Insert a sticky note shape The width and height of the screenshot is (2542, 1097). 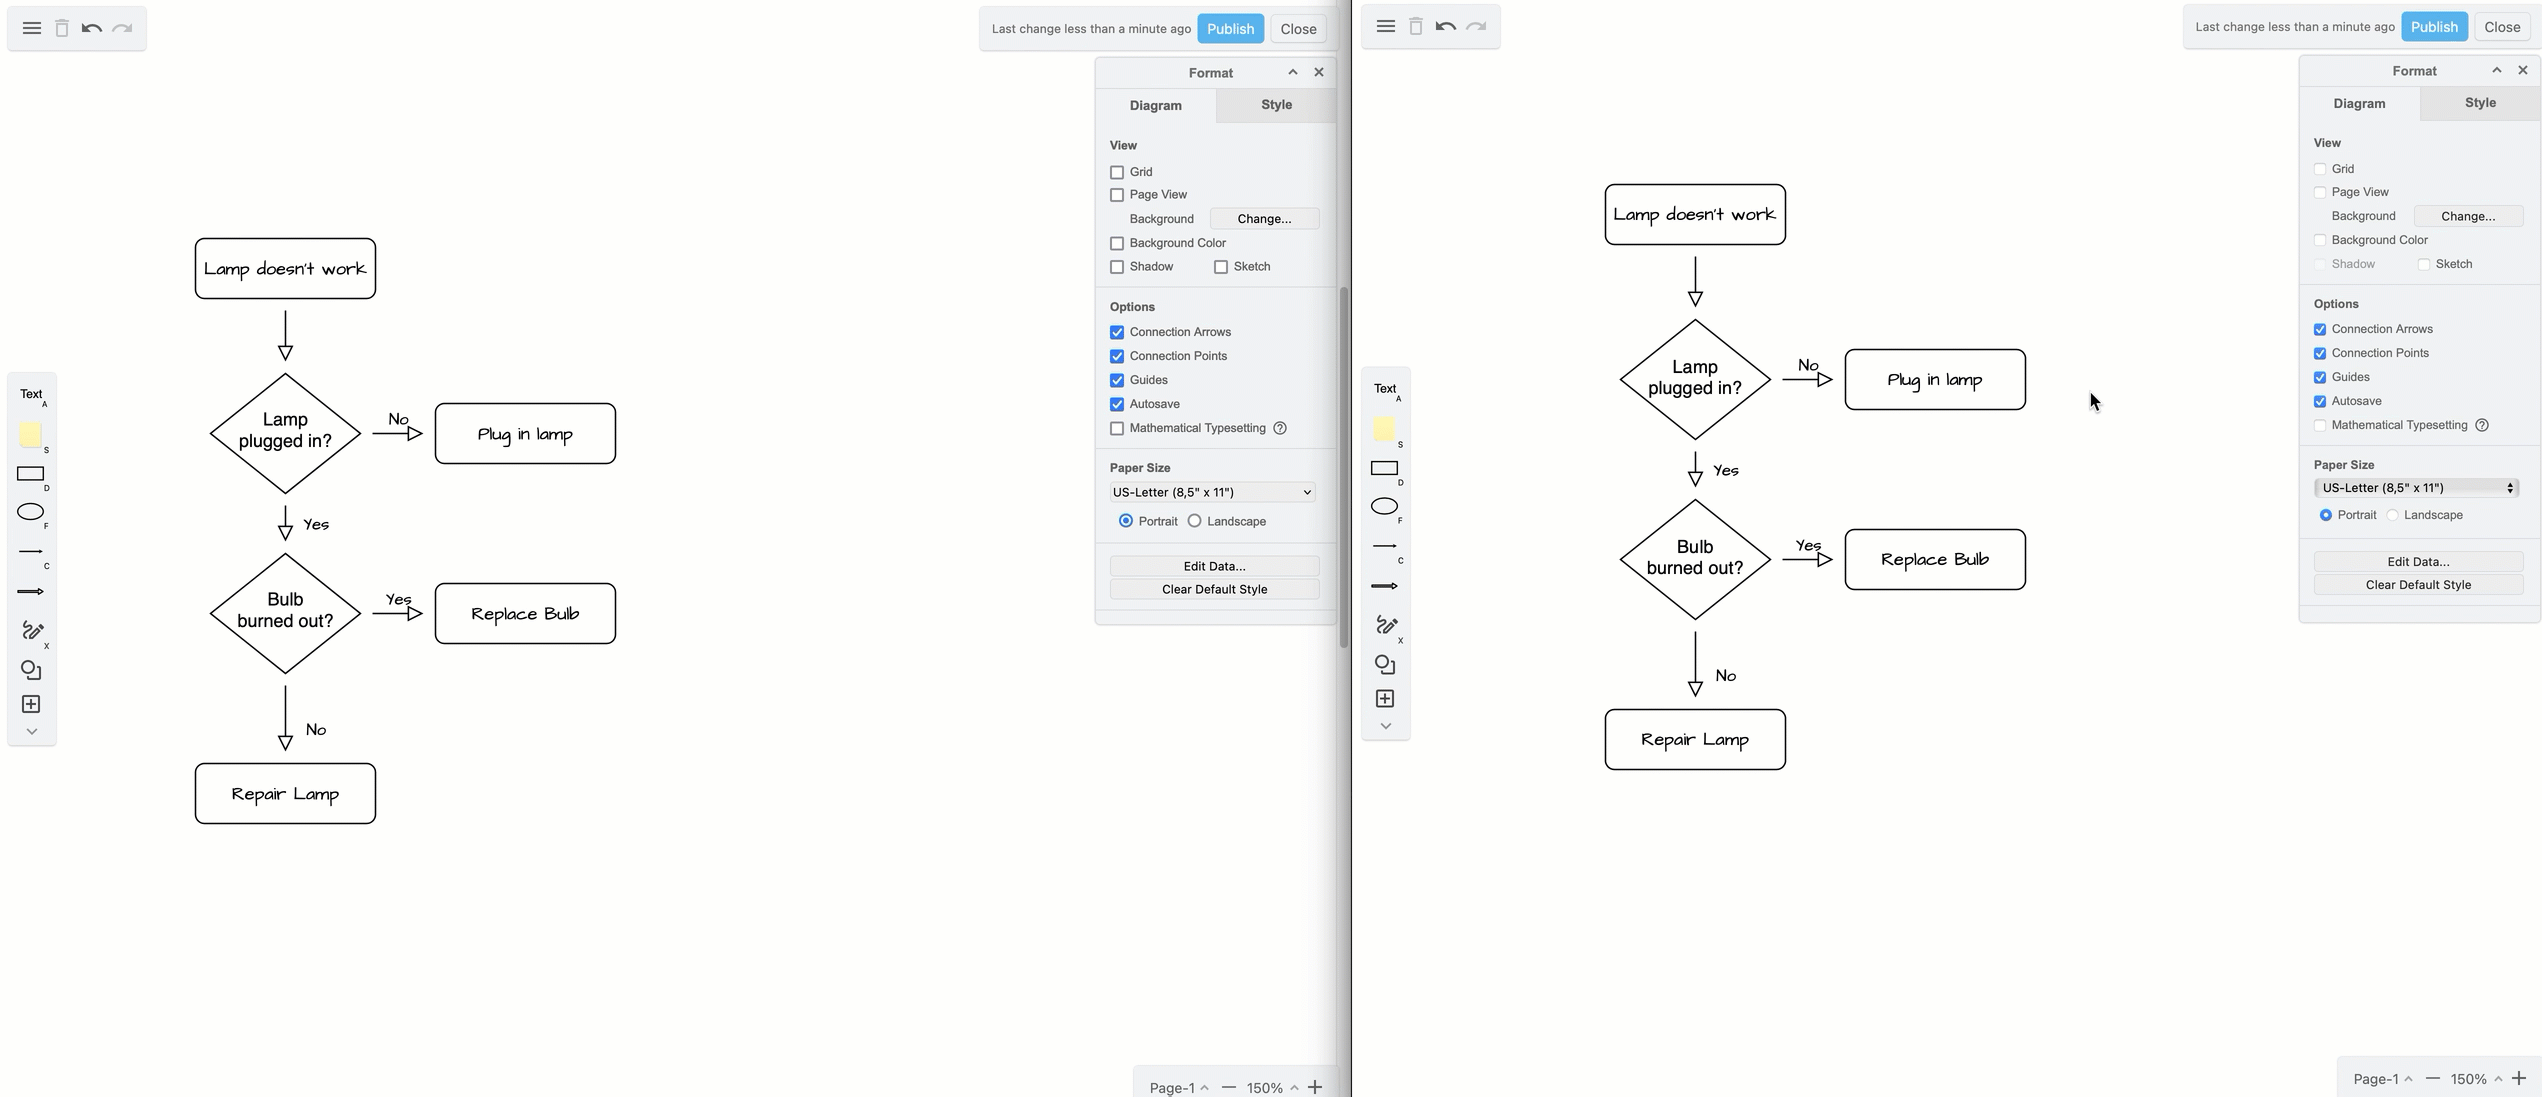[31, 435]
